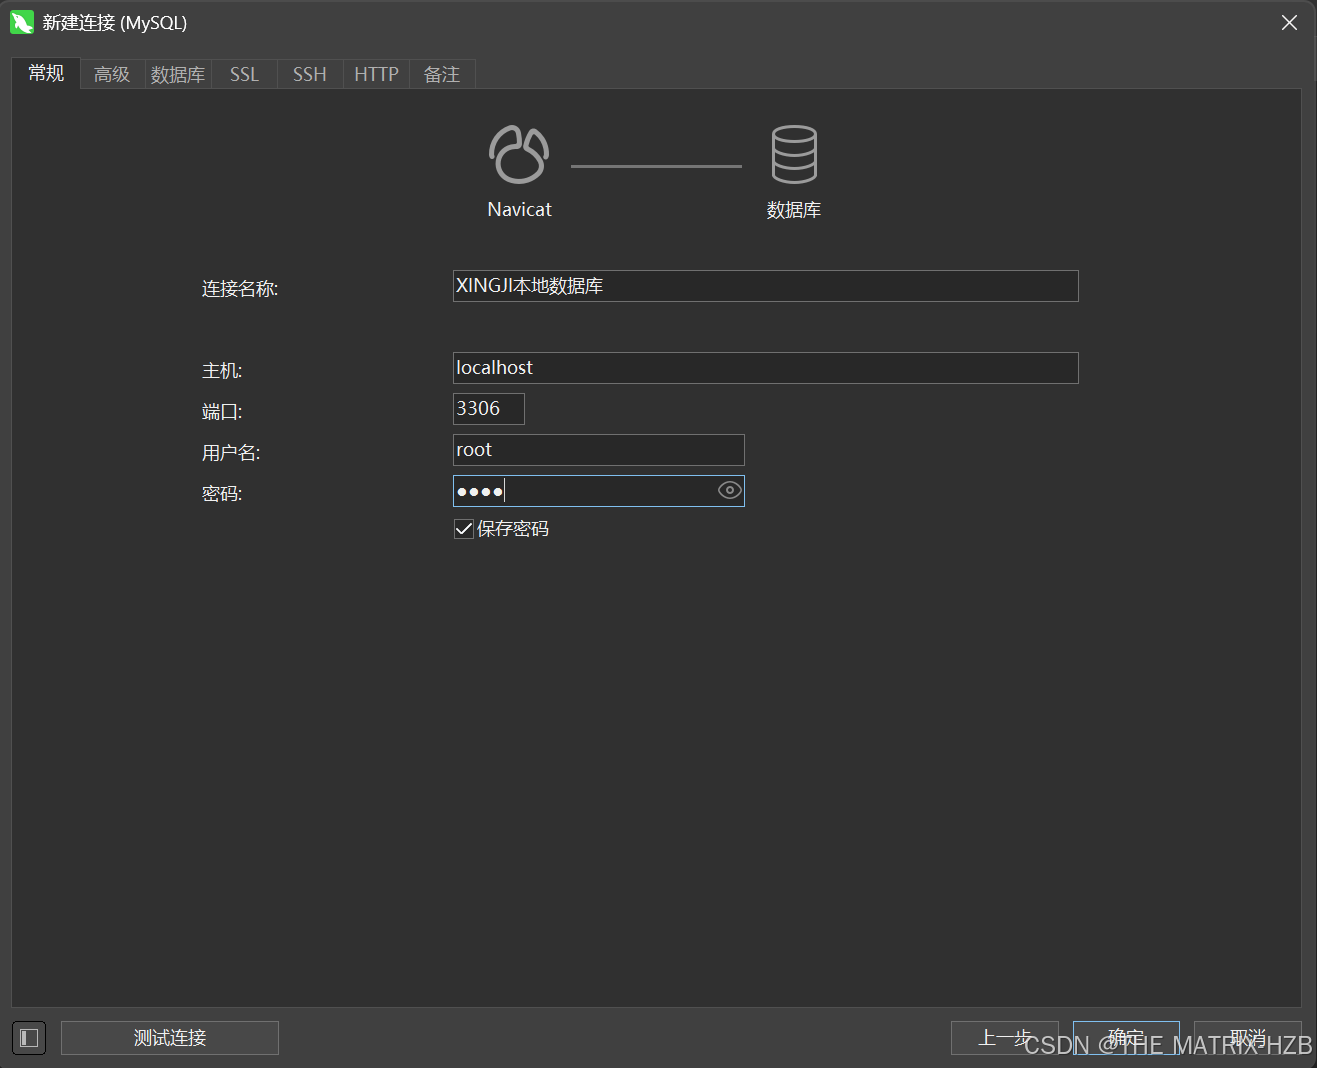Switch to the 常规 tab
Image resolution: width=1317 pixels, height=1068 pixels.
click(46, 73)
